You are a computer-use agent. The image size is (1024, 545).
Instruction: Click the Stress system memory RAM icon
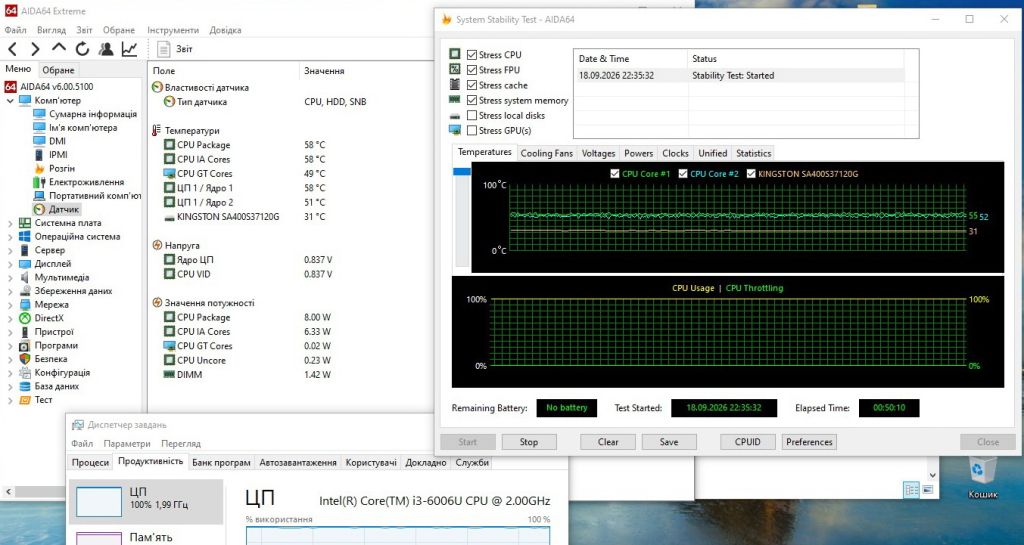tap(455, 100)
